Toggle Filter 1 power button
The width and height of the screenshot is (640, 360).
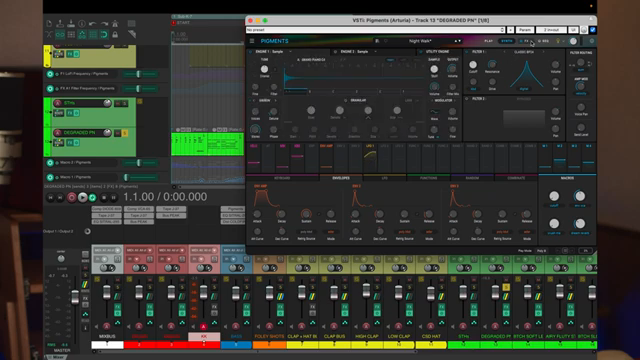click(467, 52)
